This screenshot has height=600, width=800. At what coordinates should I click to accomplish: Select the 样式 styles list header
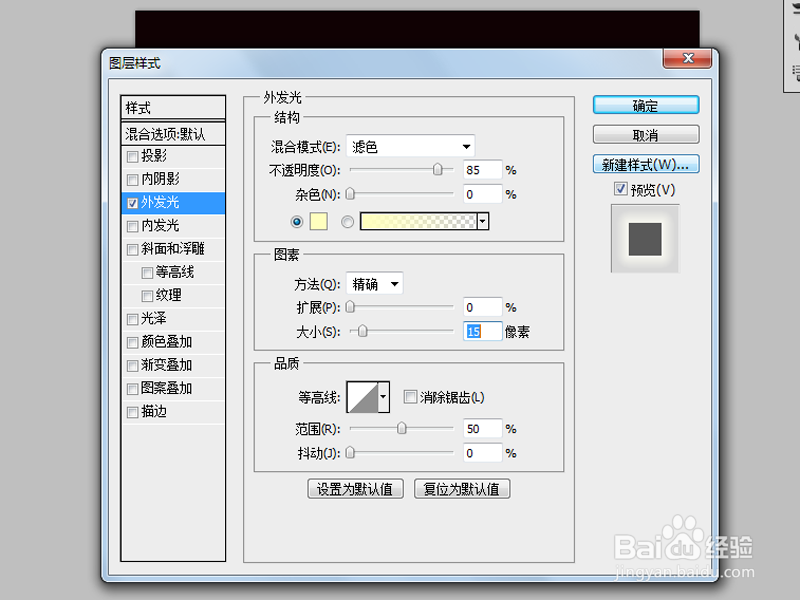pos(173,108)
